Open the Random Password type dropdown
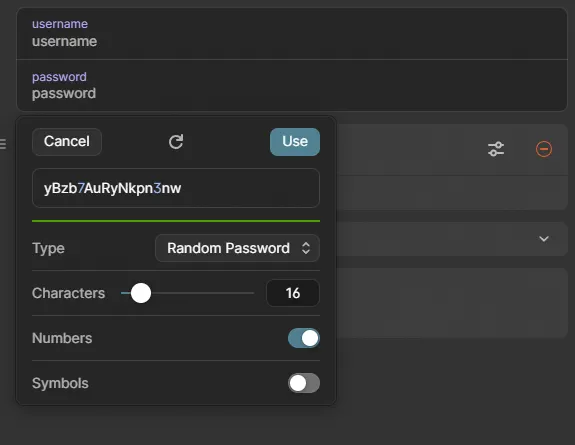The height and width of the screenshot is (445, 575). 237,248
